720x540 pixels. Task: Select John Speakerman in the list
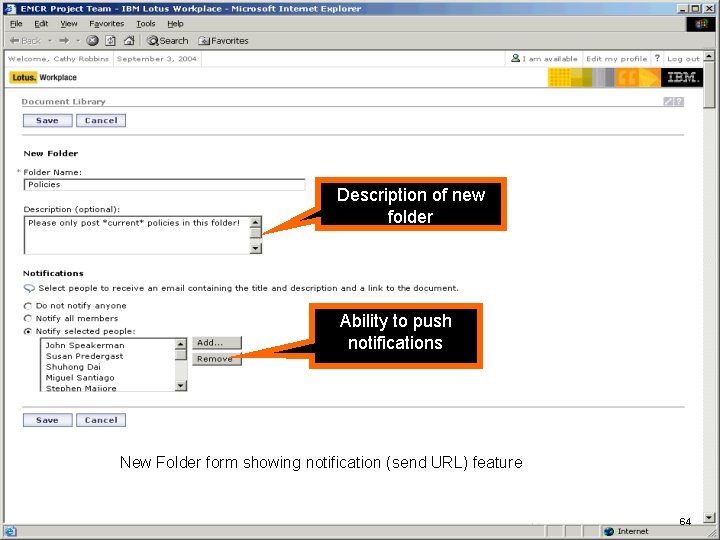[85, 345]
